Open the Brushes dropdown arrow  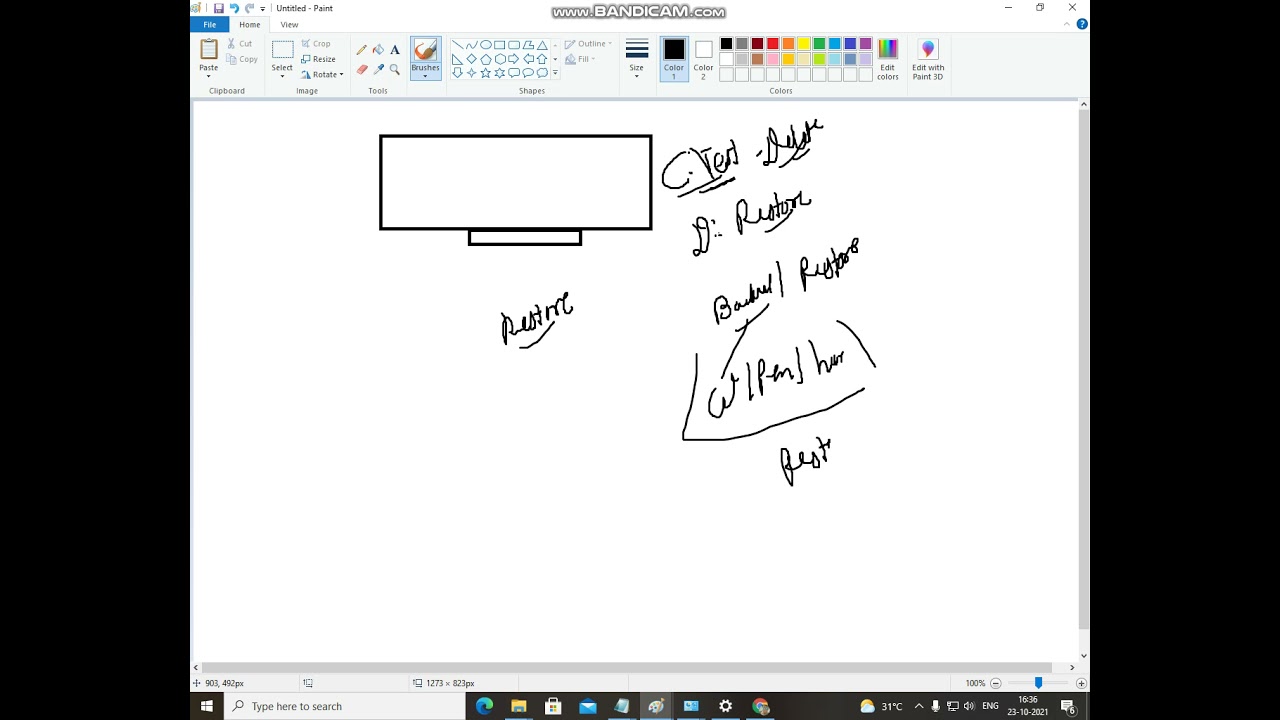pos(425,76)
